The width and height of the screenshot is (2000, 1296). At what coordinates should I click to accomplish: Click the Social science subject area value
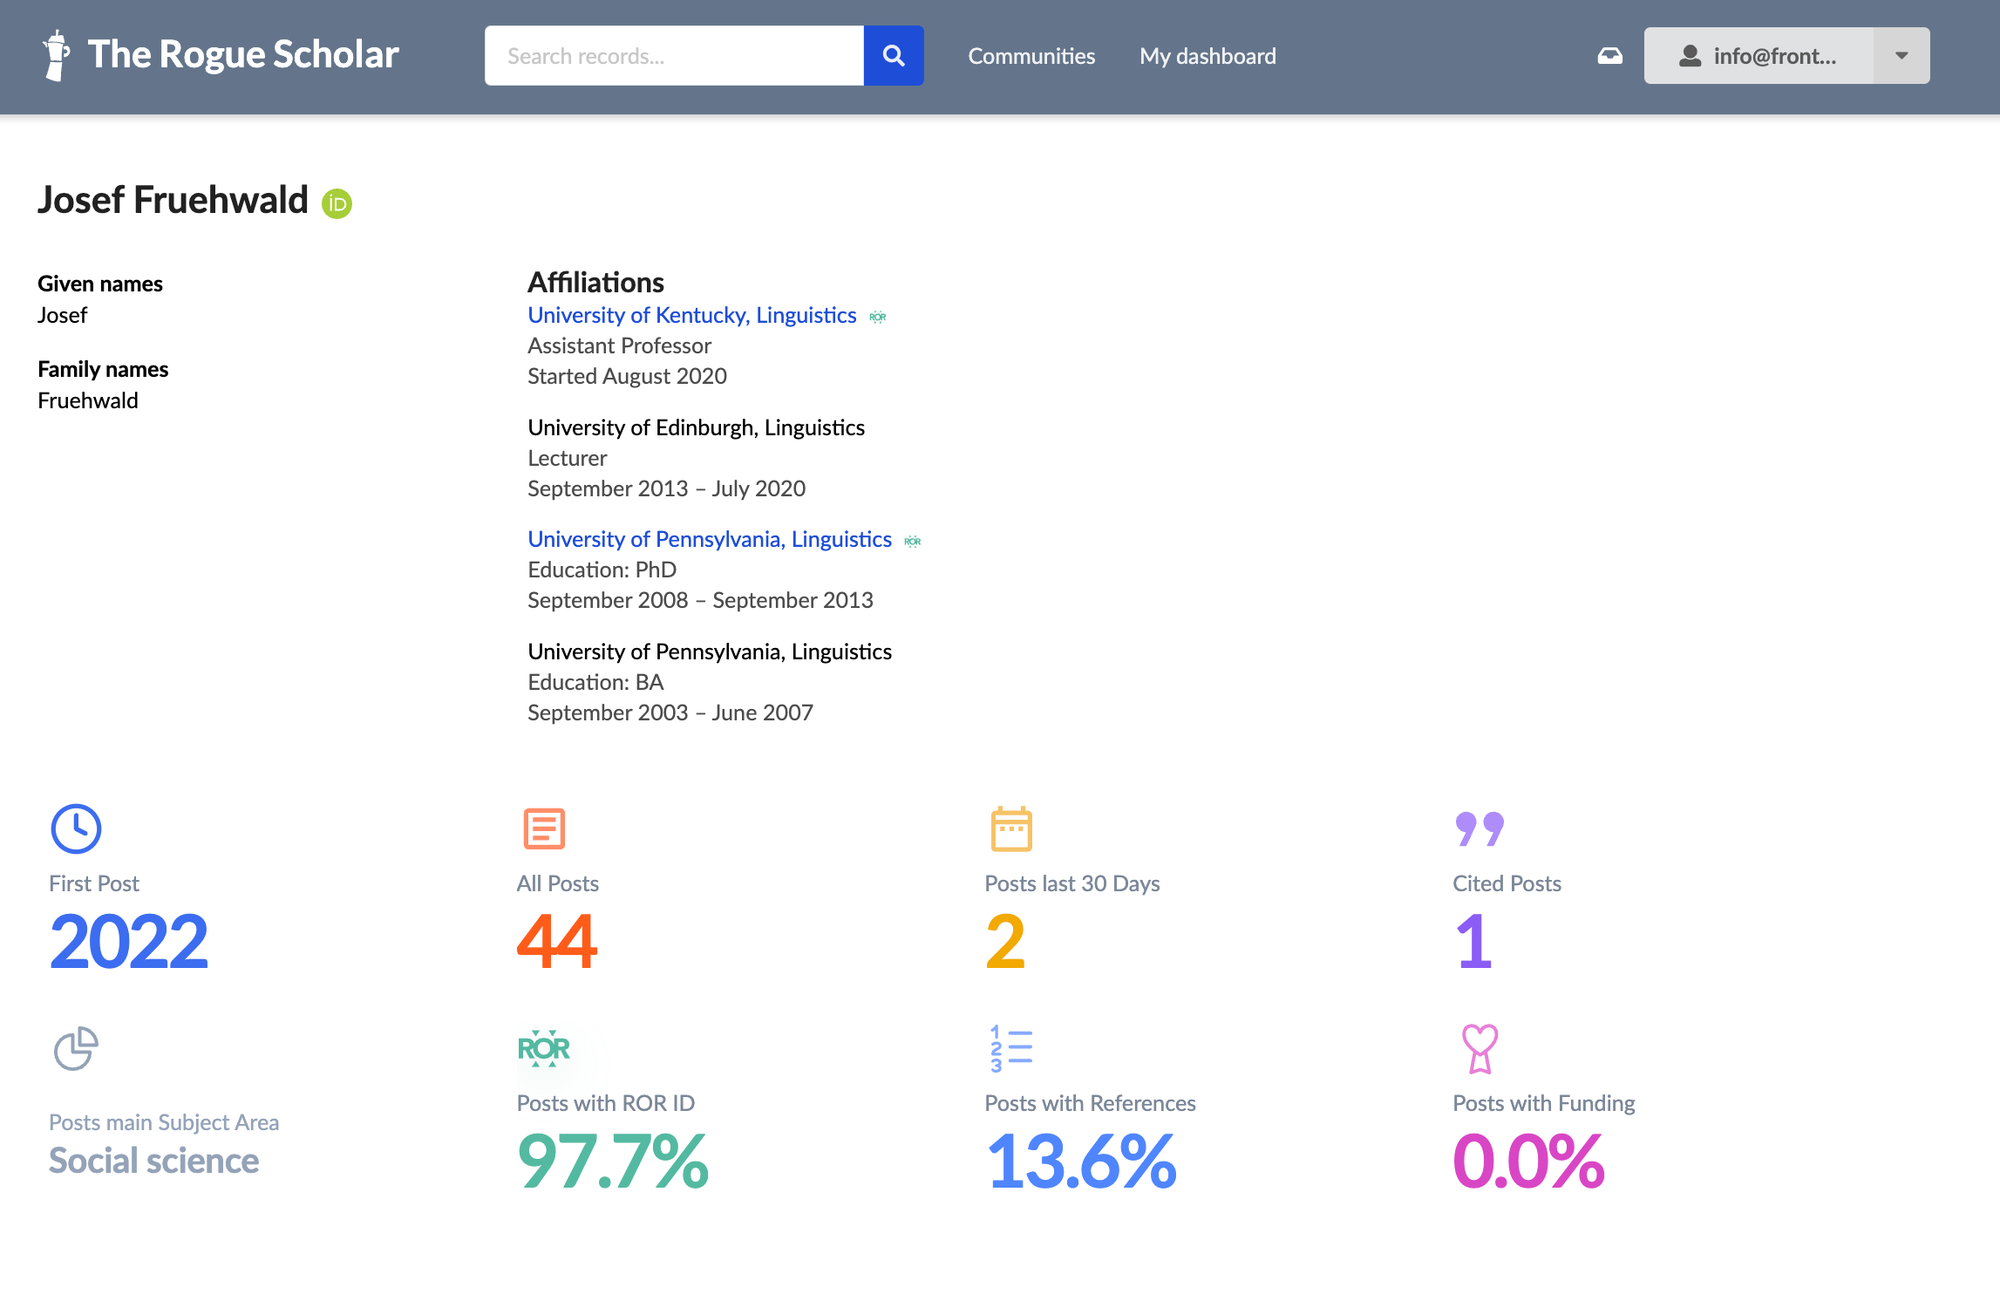coord(154,1160)
